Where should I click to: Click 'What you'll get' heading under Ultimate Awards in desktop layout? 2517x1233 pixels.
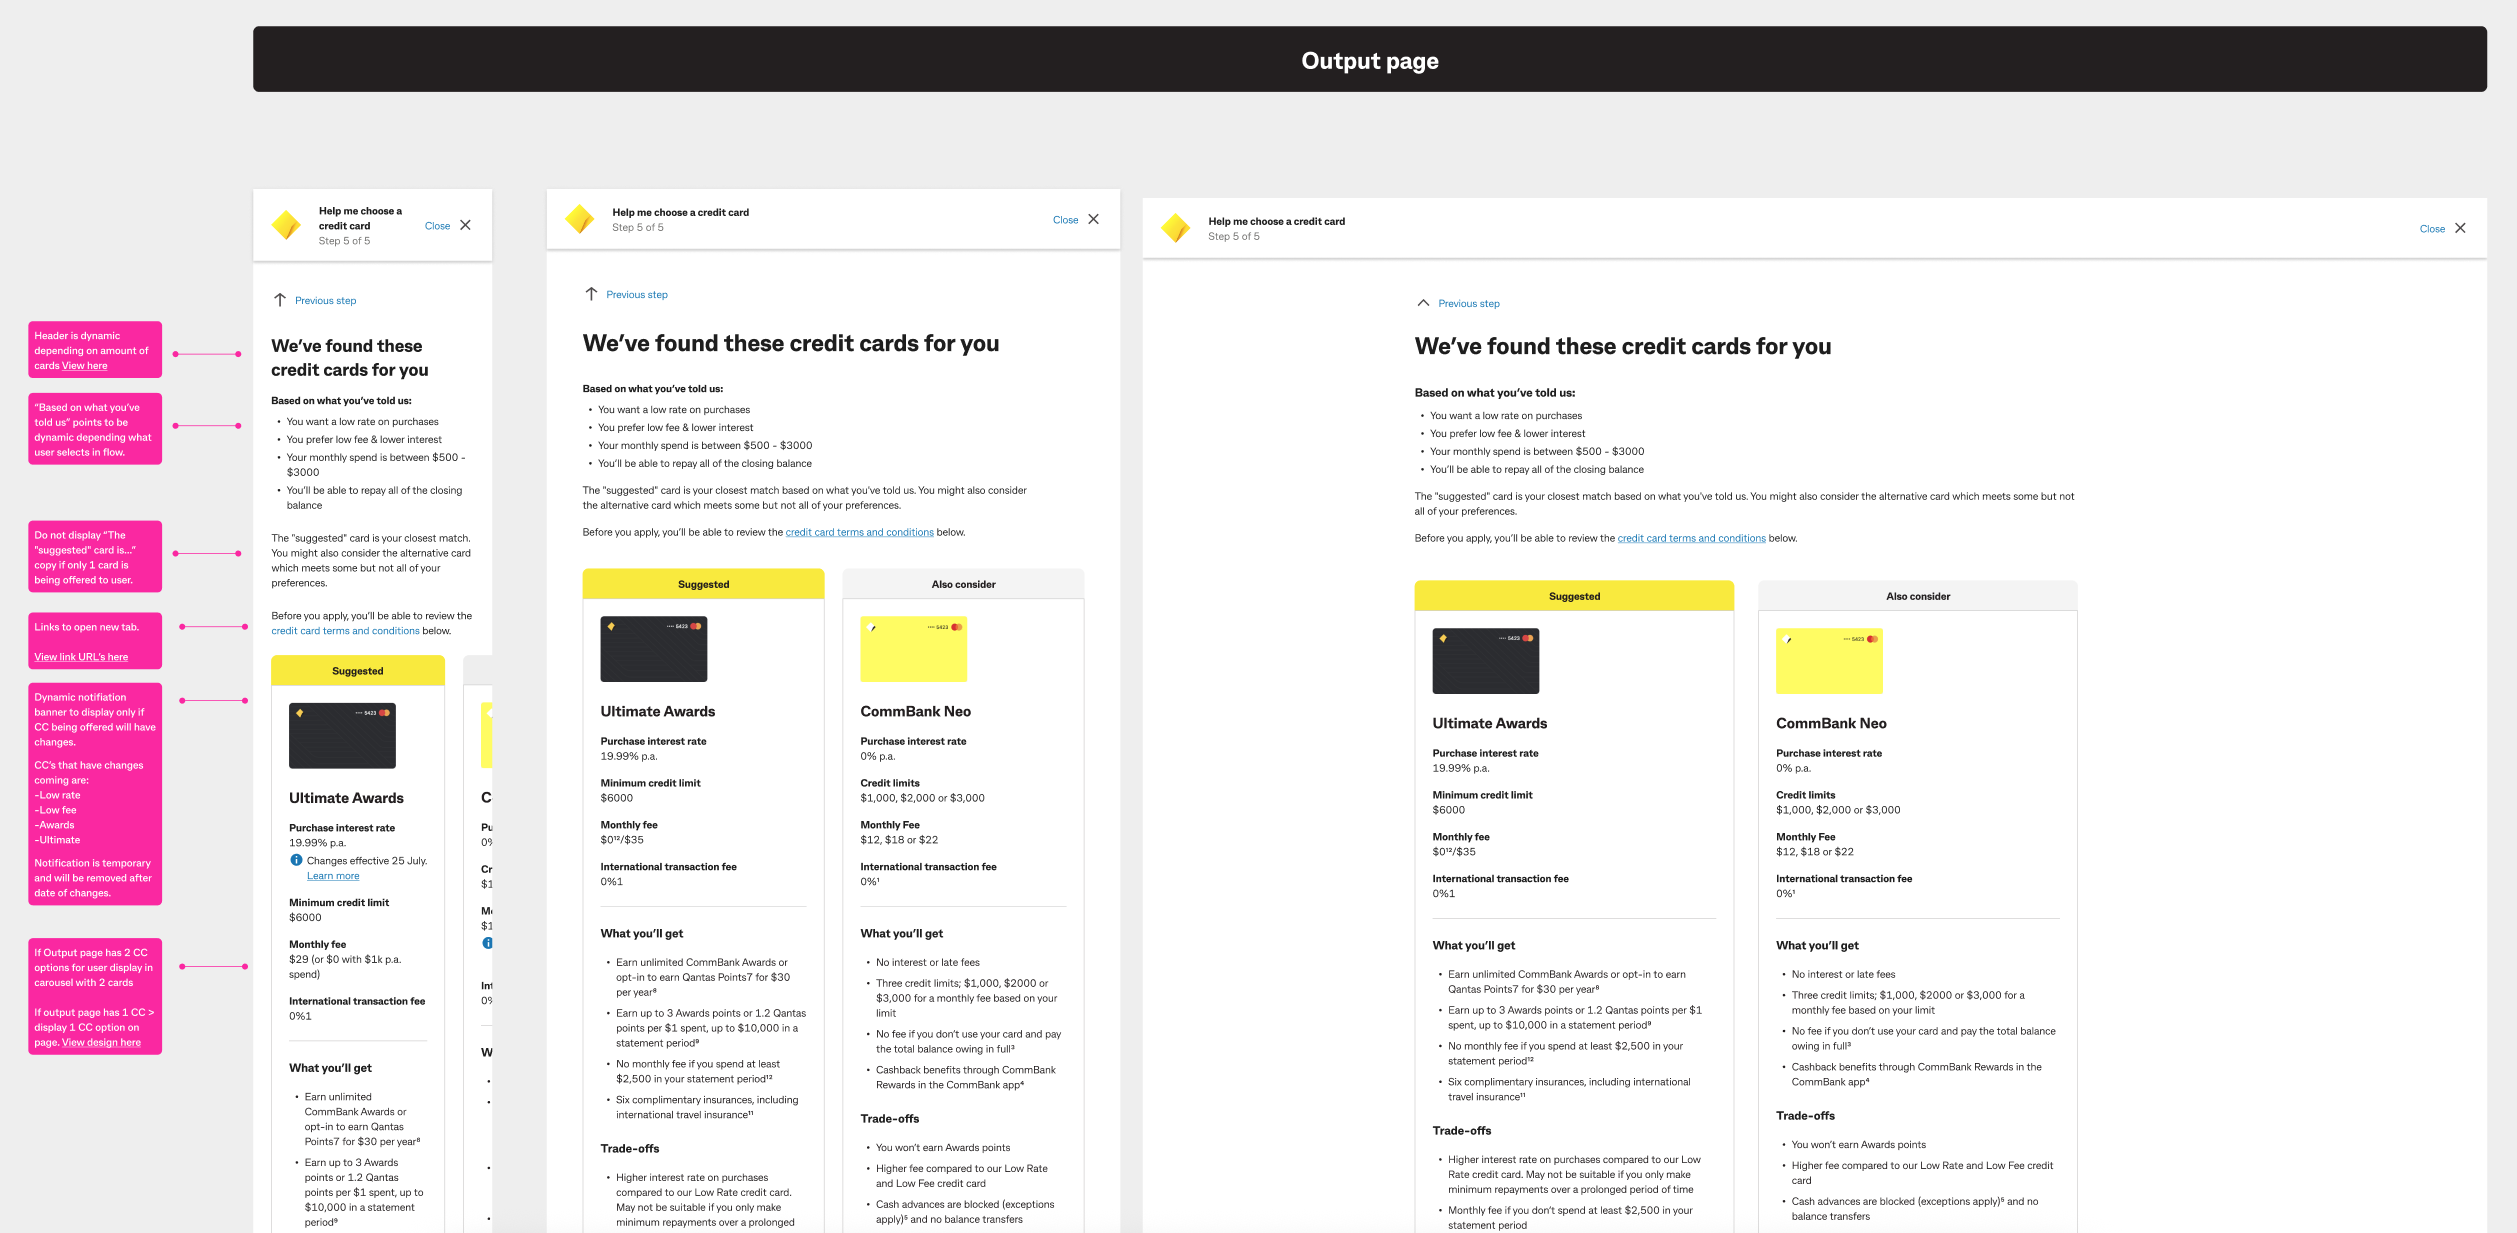[x=1473, y=946]
